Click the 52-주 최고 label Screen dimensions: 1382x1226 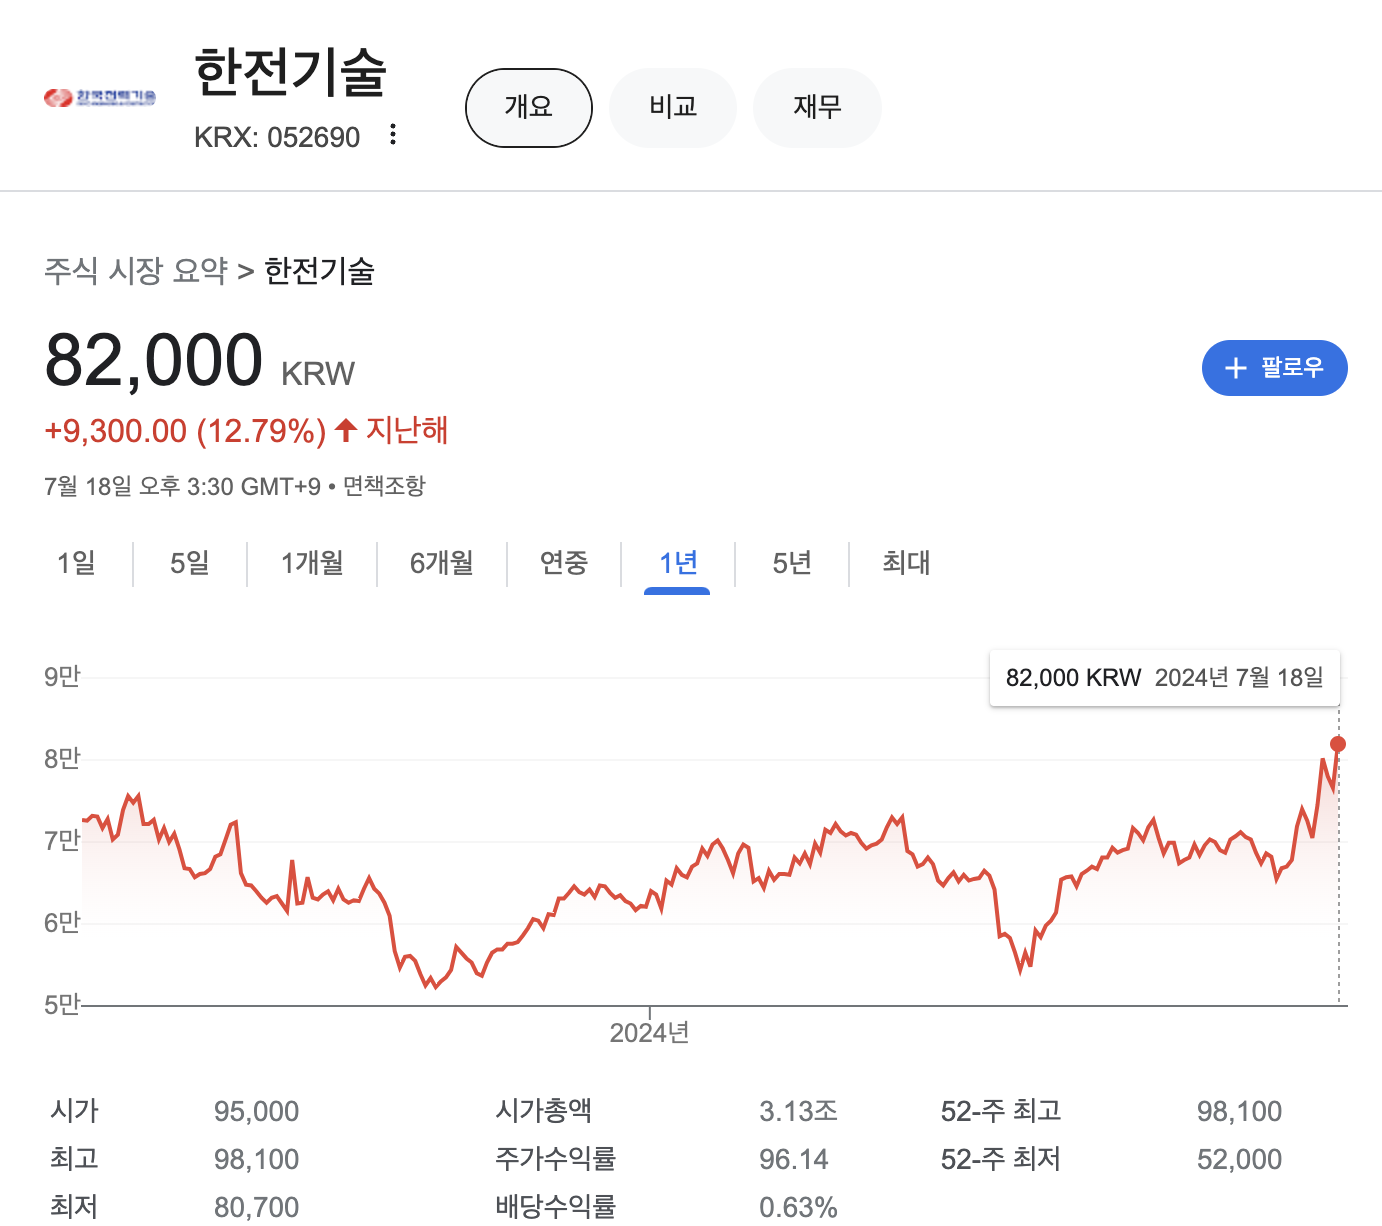(x=1001, y=1111)
